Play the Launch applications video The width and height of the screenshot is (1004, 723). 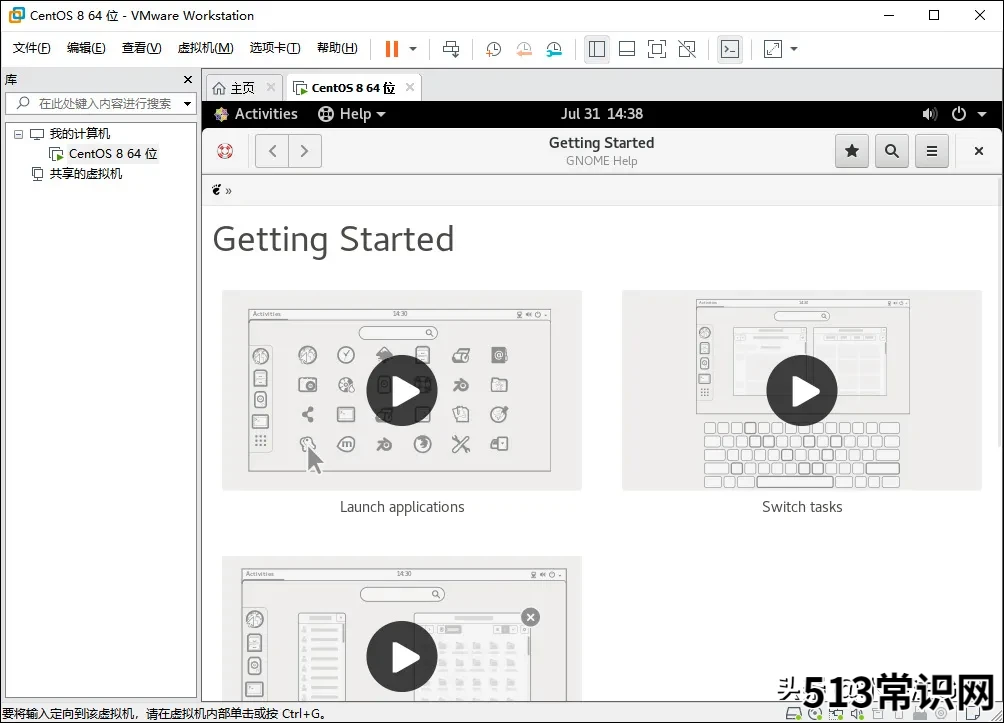[x=401, y=391]
